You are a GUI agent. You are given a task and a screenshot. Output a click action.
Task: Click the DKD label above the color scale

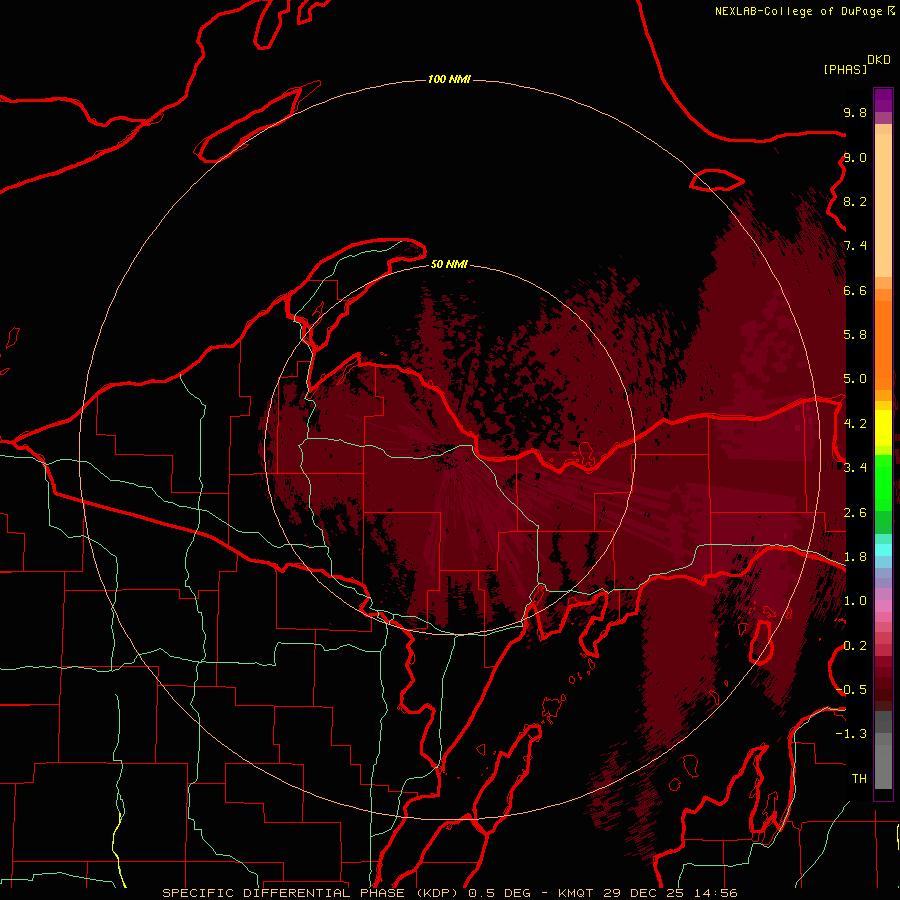(879, 60)
